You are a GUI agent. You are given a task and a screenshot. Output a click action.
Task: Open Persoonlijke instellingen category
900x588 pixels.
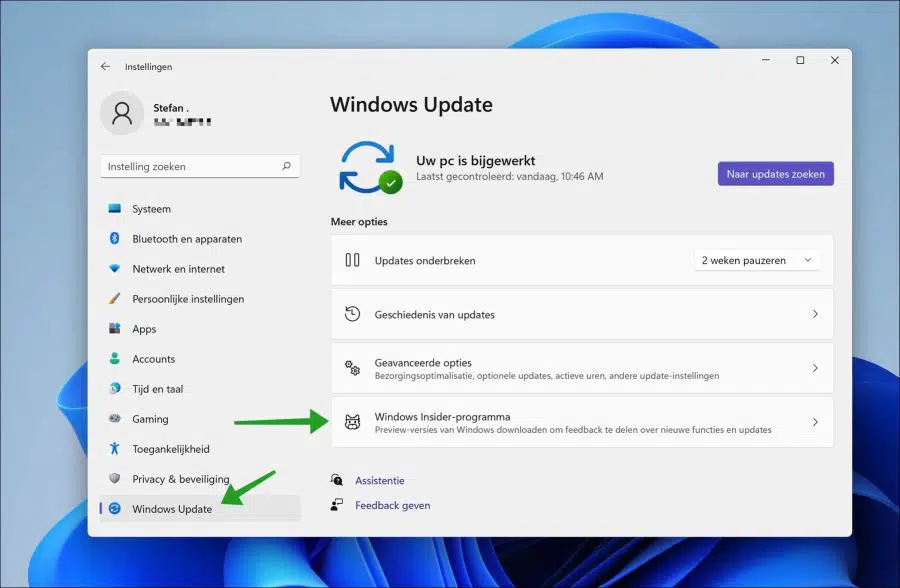point(200,299)
